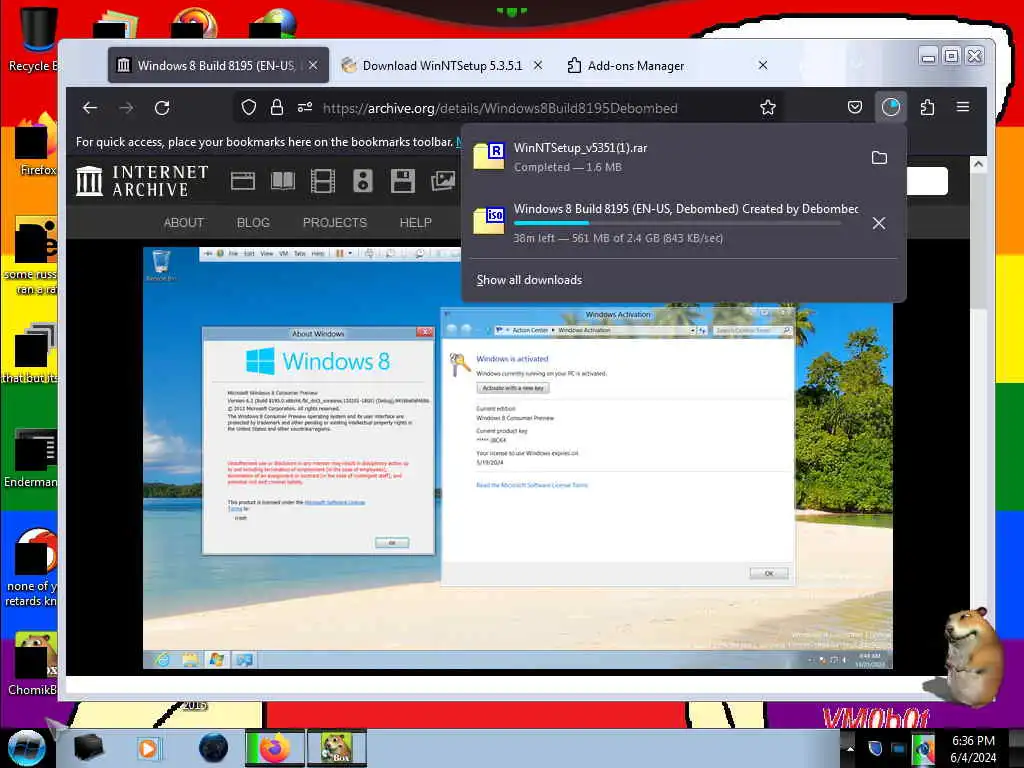The image size is (1024, 768).
Task: Open the media player taskbar icon
Action: (148, 748)
